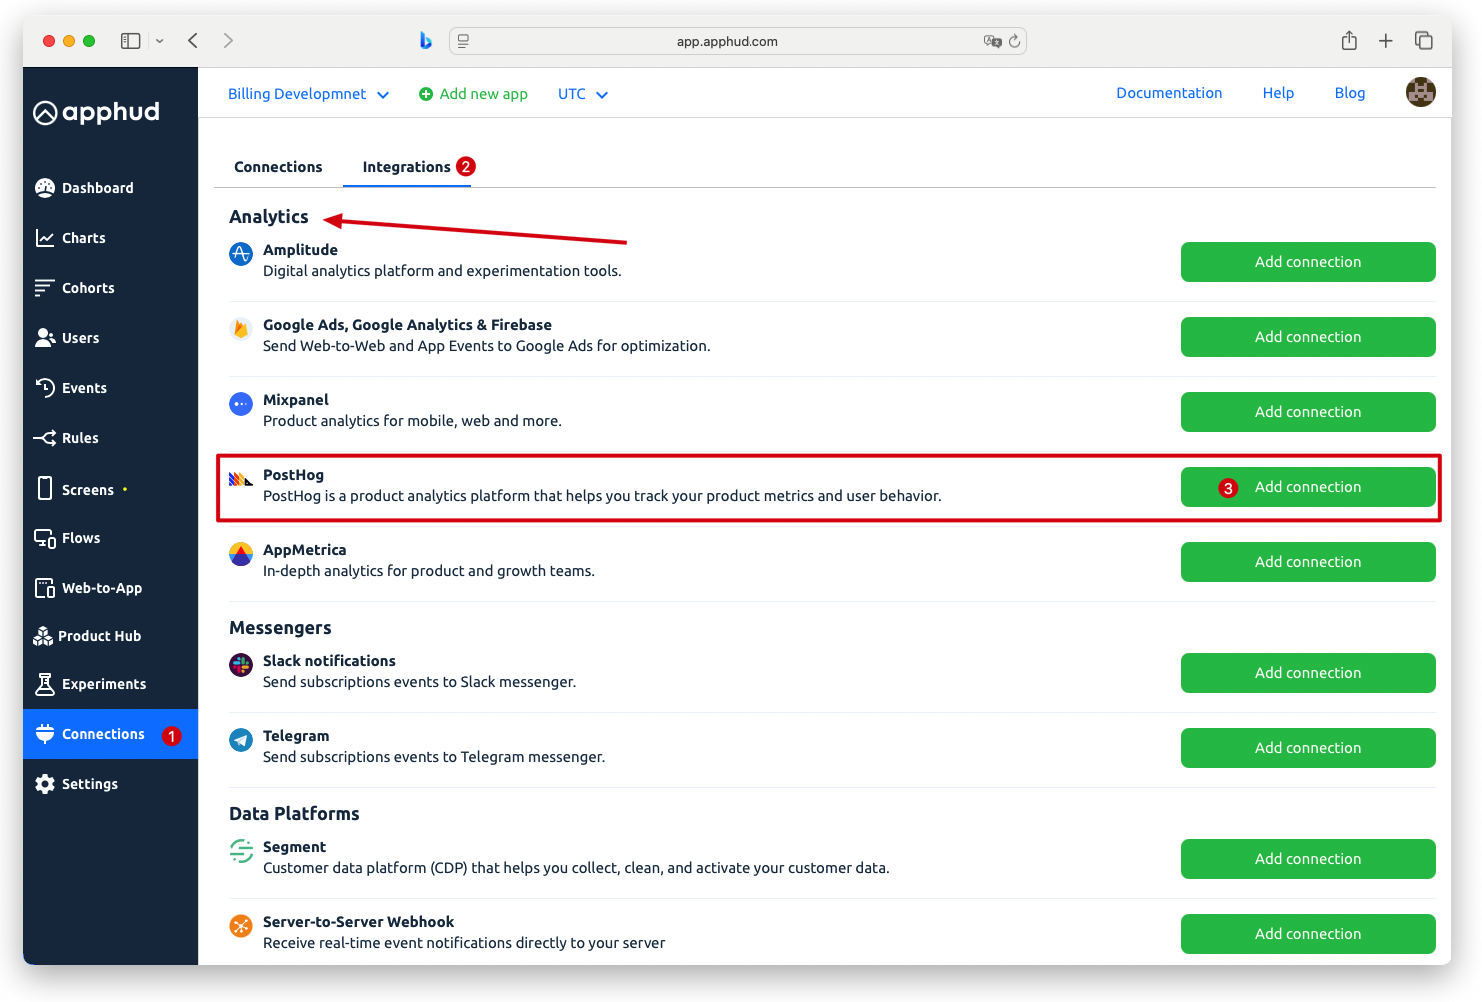The image size is (1482, 1002).
Task: Add connection for Server-to-Server Webhook
Action: point(1308,934)
